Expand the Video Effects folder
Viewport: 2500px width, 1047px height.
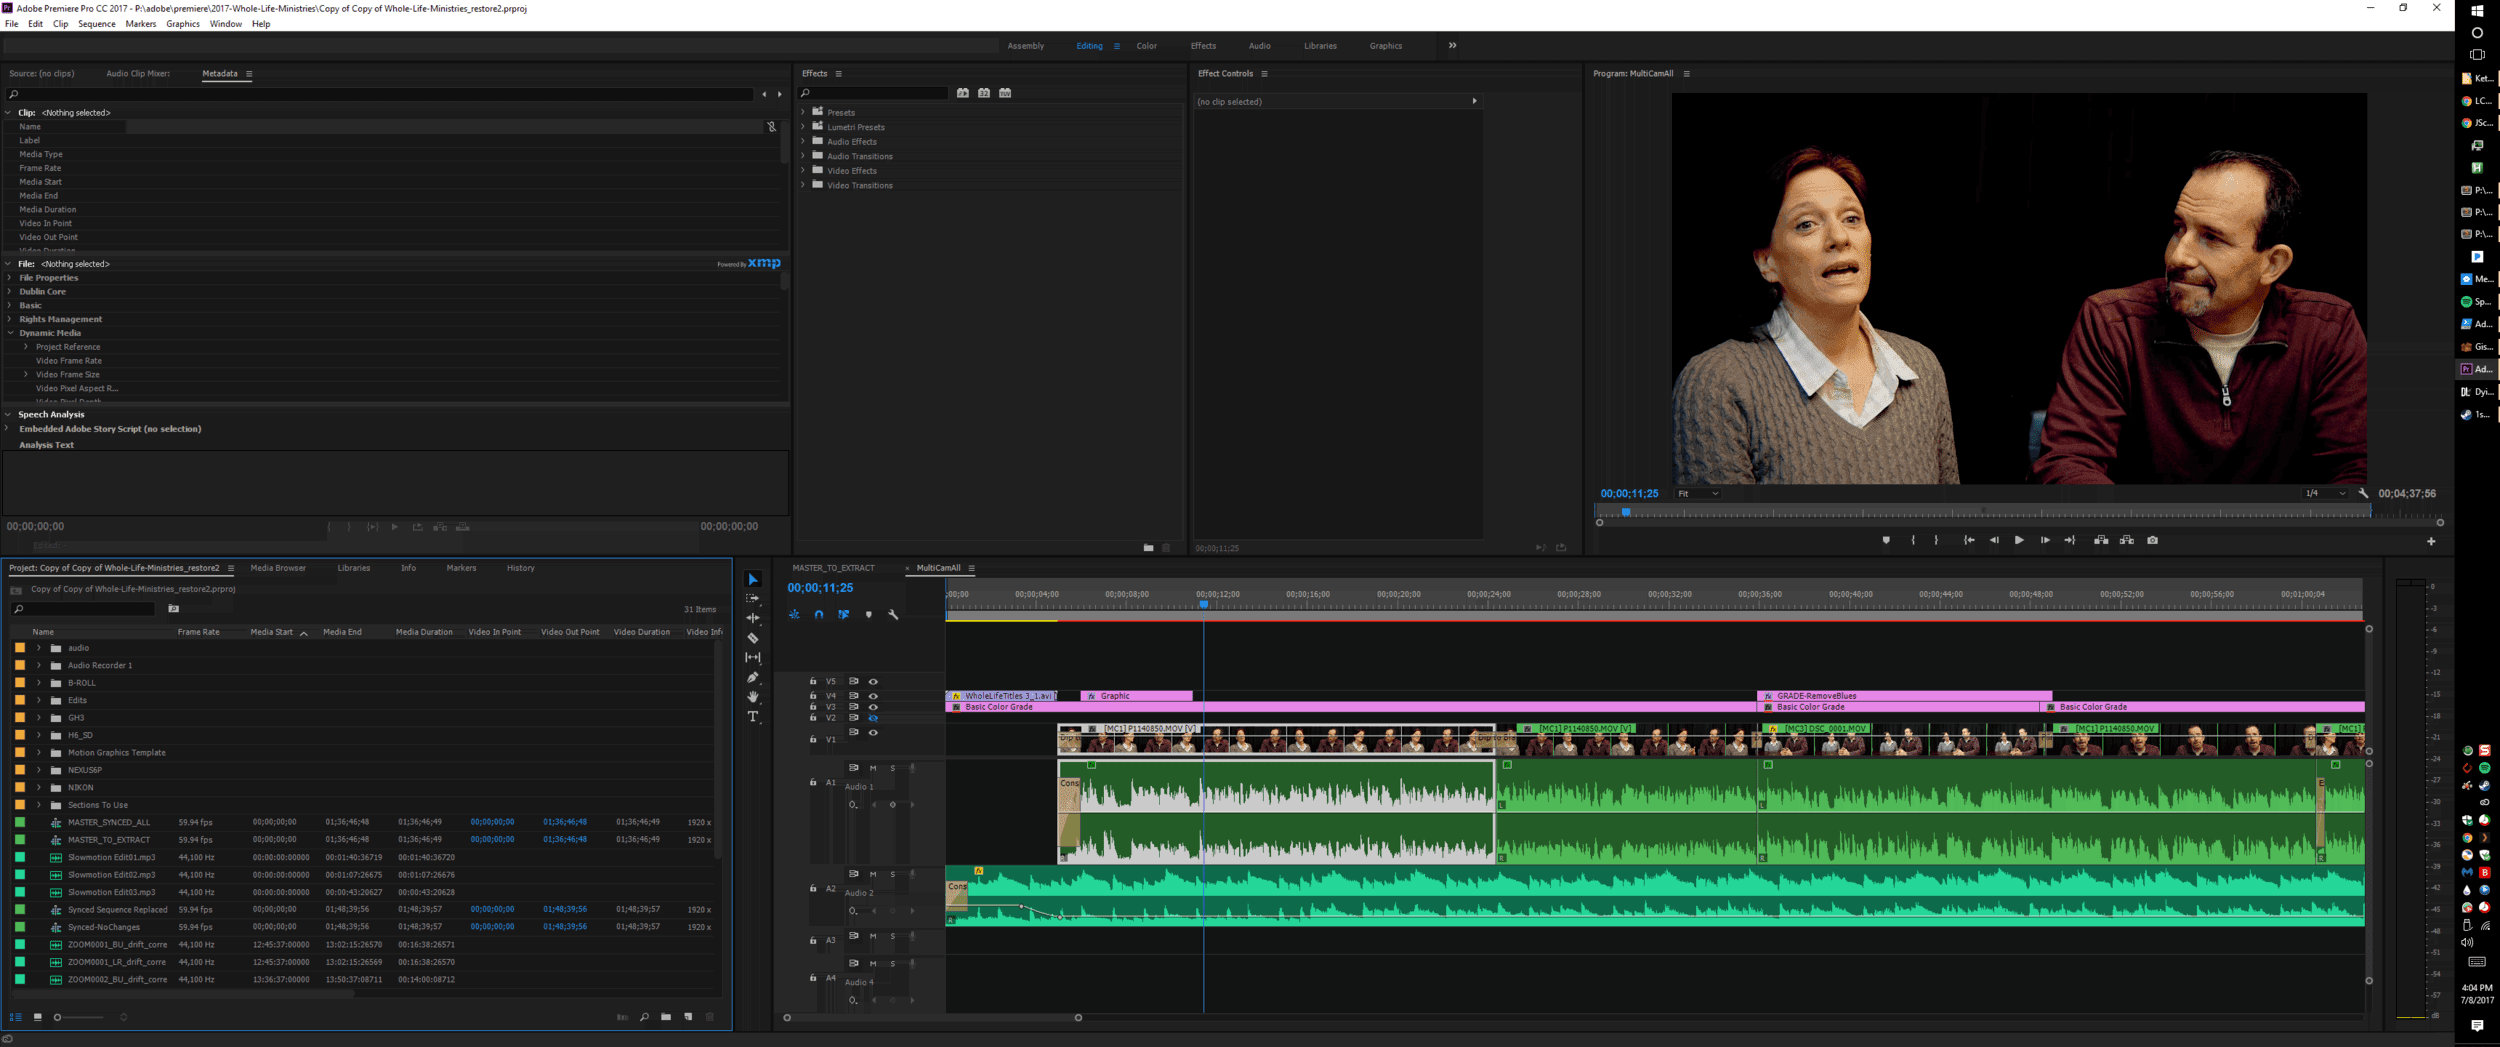click(x=803, y=171)
